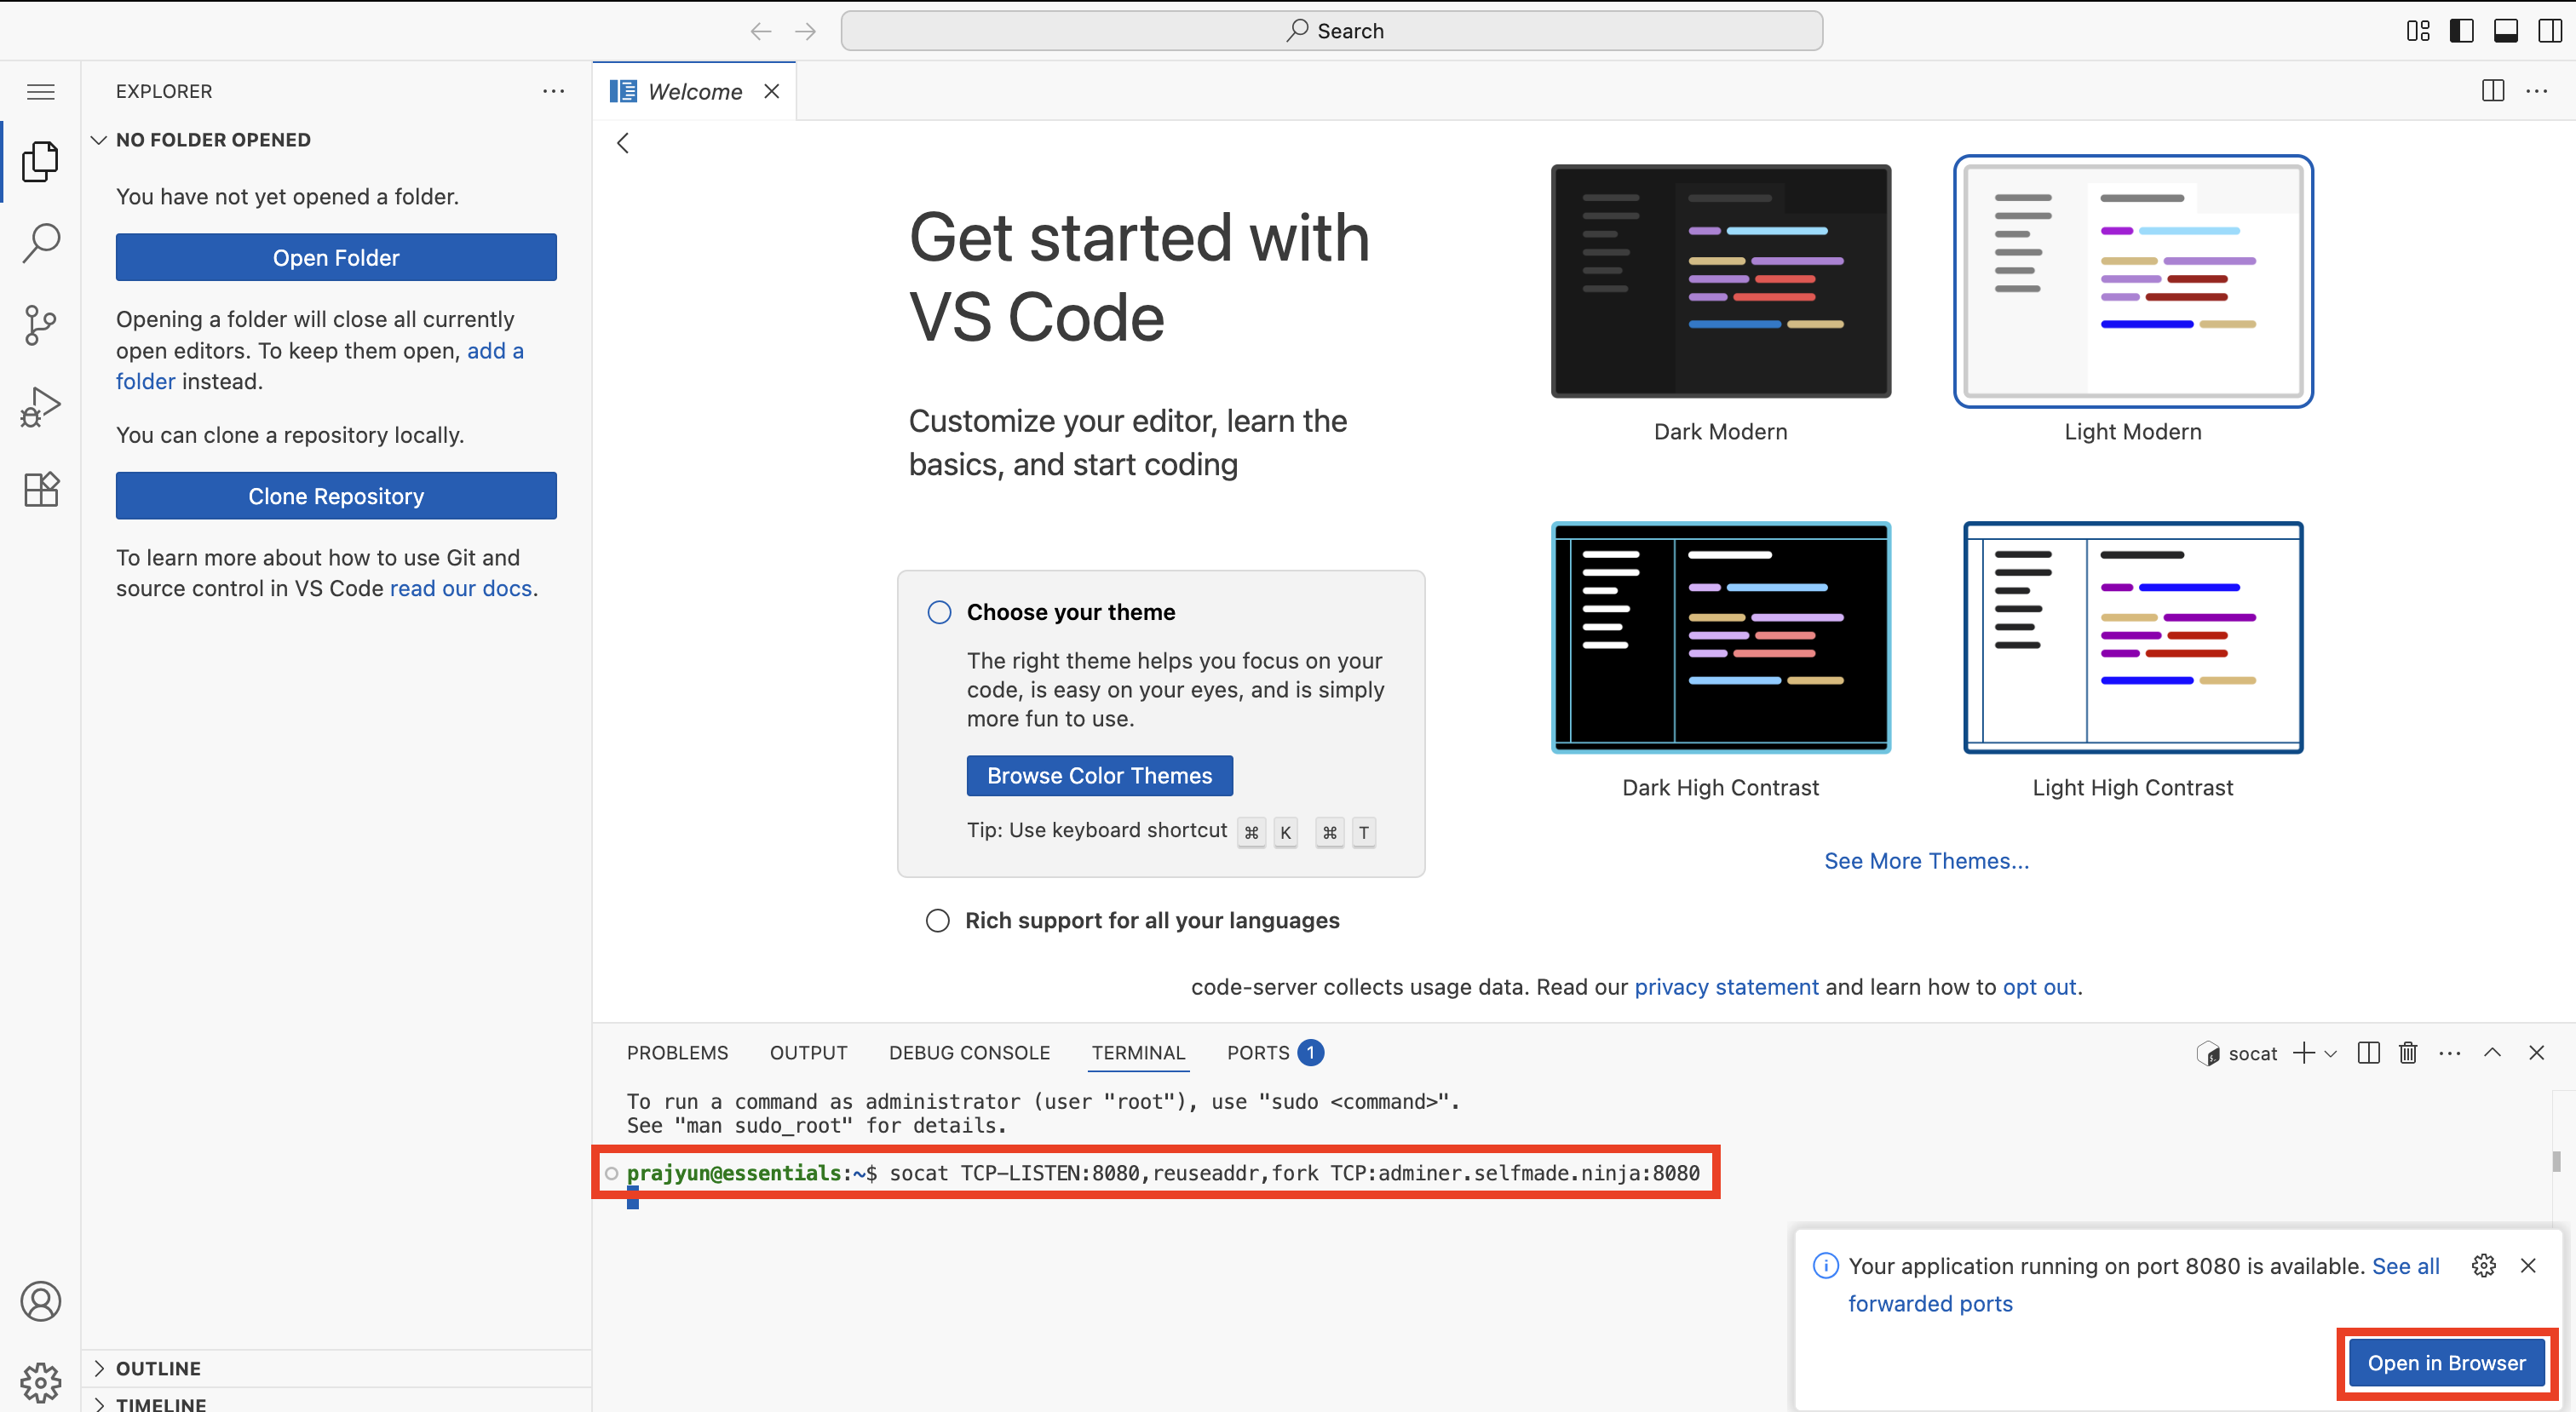
Task: Click the terminal scrollbar thumb
Action: 2556,1161
